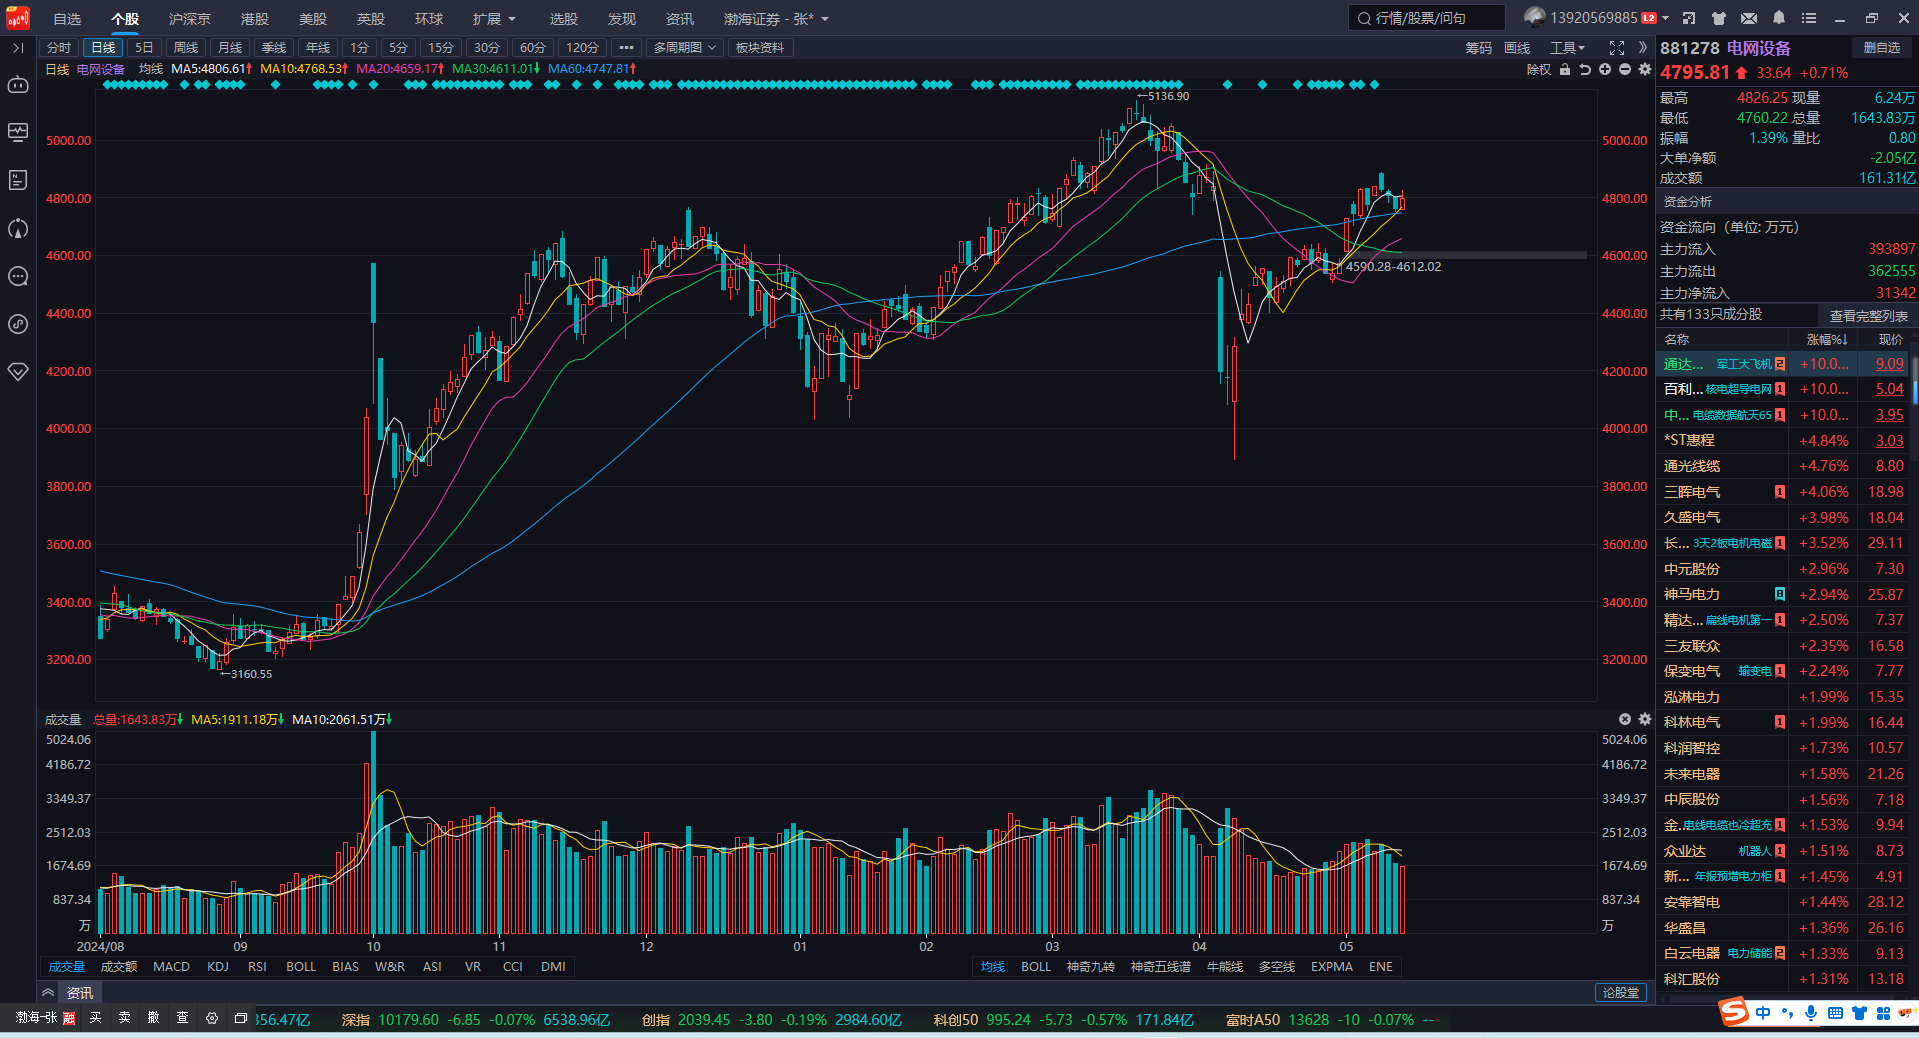1919x1038 pixels.
Task: Open the 工具 tools dropdown
Action: (x=1567, y=48)
